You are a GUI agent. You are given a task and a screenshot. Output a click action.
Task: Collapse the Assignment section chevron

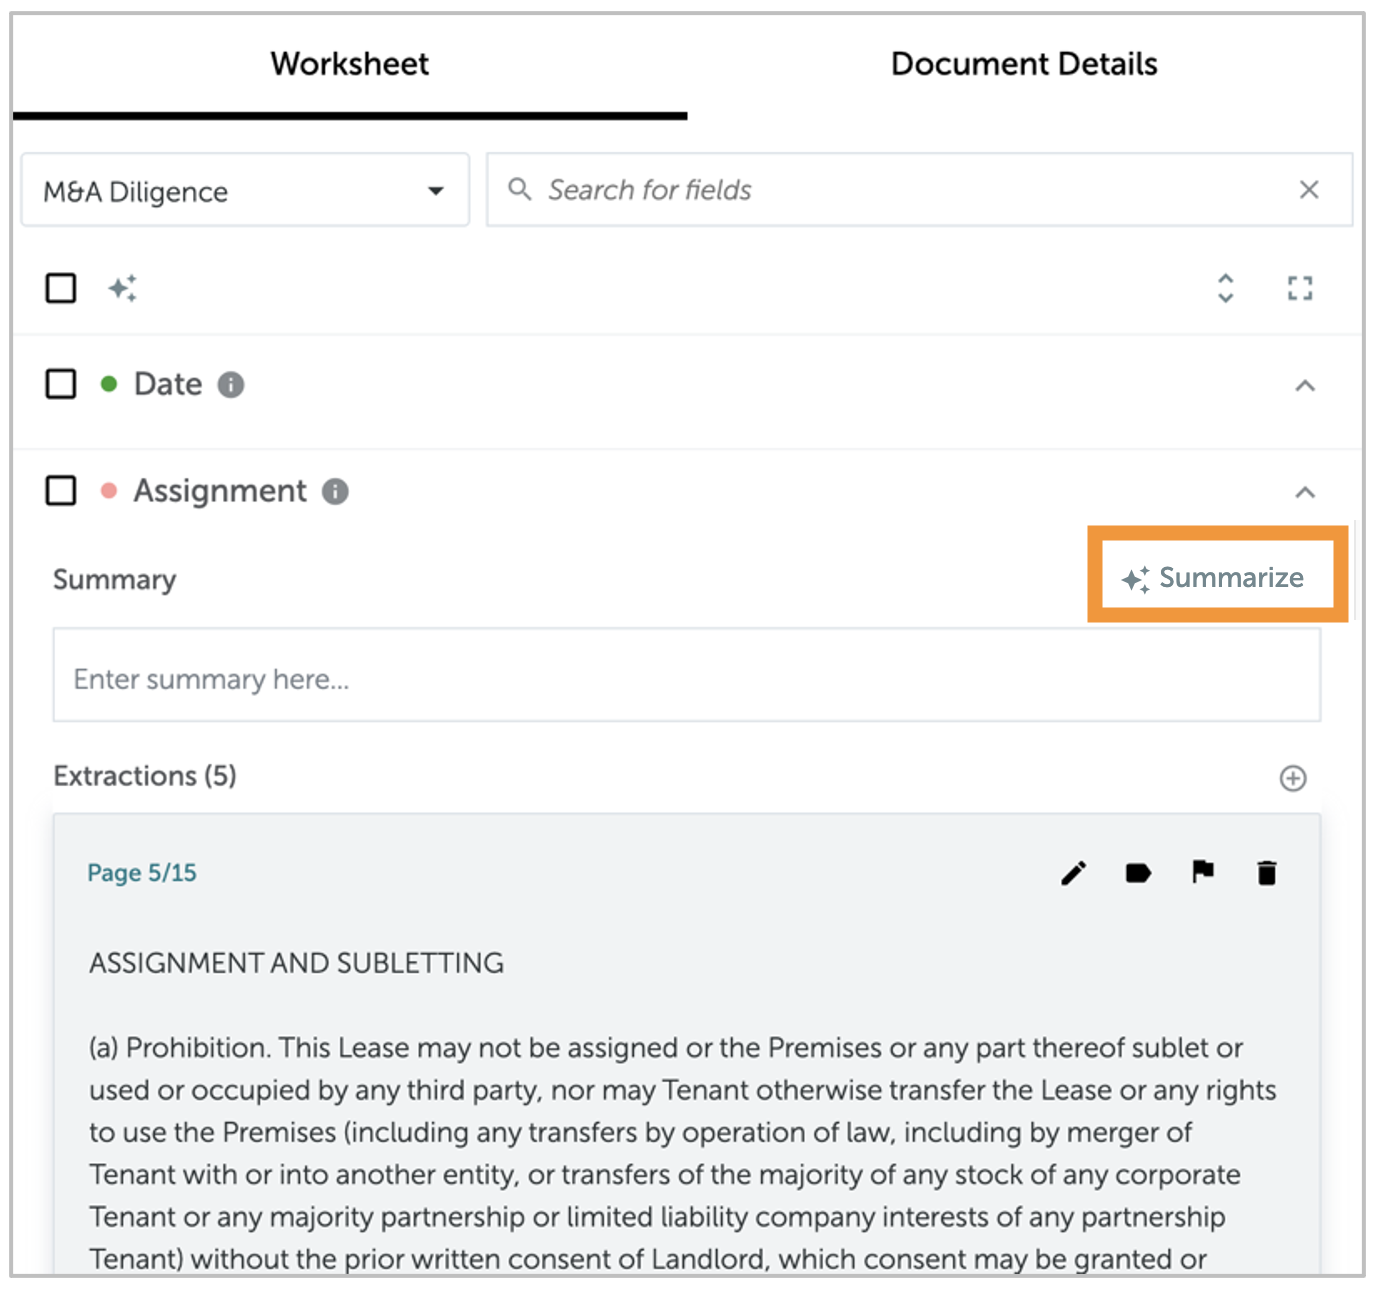coord(1305,492)
